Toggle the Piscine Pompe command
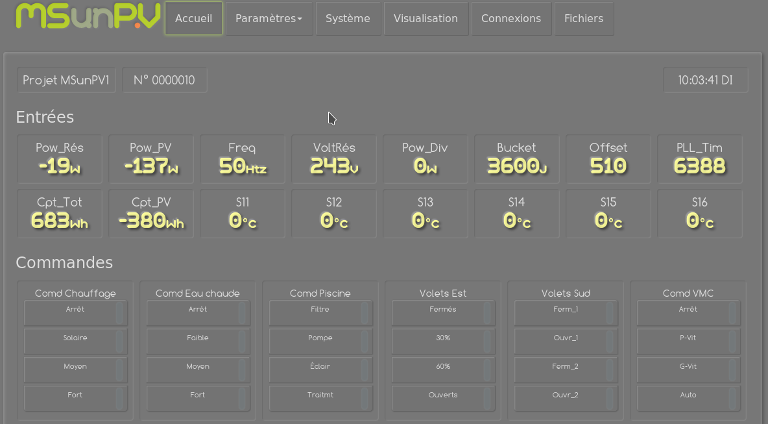This screenshot has width=768, height=424. pyautogui.click(x=320, y=338)
